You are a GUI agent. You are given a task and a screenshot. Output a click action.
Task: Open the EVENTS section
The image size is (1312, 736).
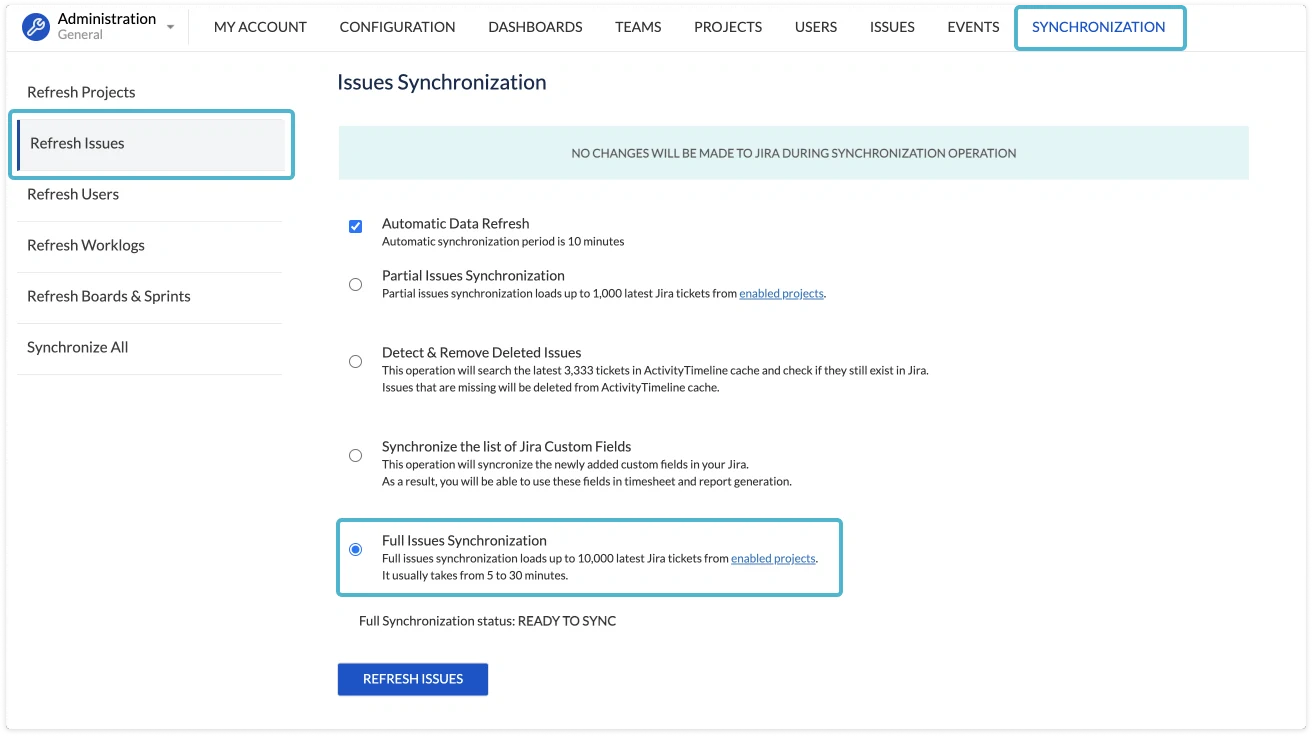(972, 27)
